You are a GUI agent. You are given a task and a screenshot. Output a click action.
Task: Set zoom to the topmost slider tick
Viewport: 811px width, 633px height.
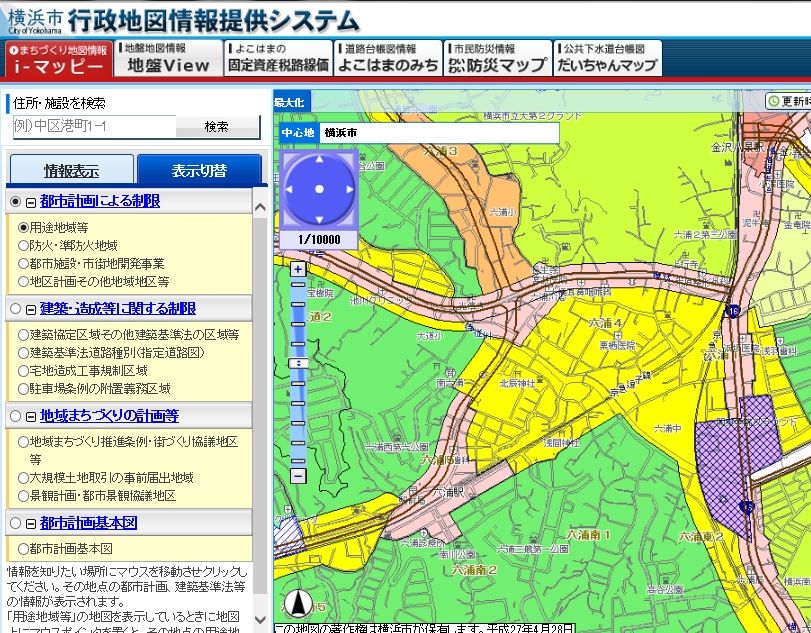(298, 284)
